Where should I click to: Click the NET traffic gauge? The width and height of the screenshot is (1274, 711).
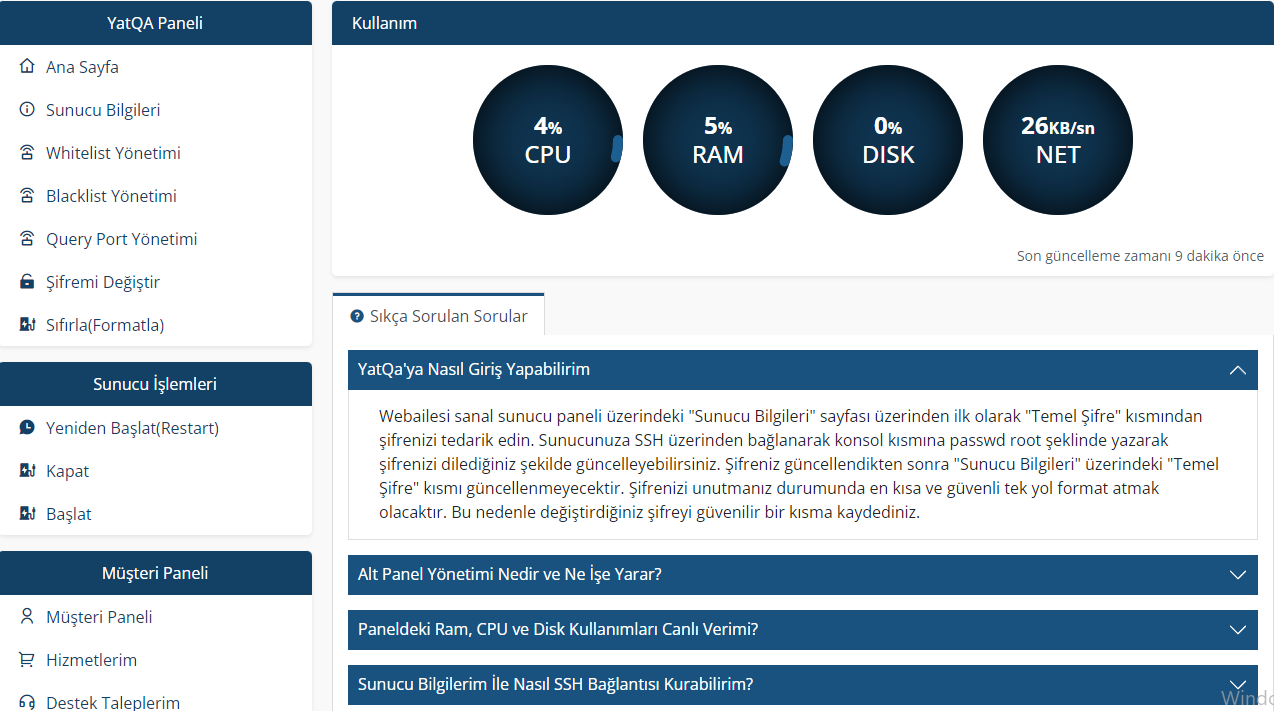(1058, 141)
